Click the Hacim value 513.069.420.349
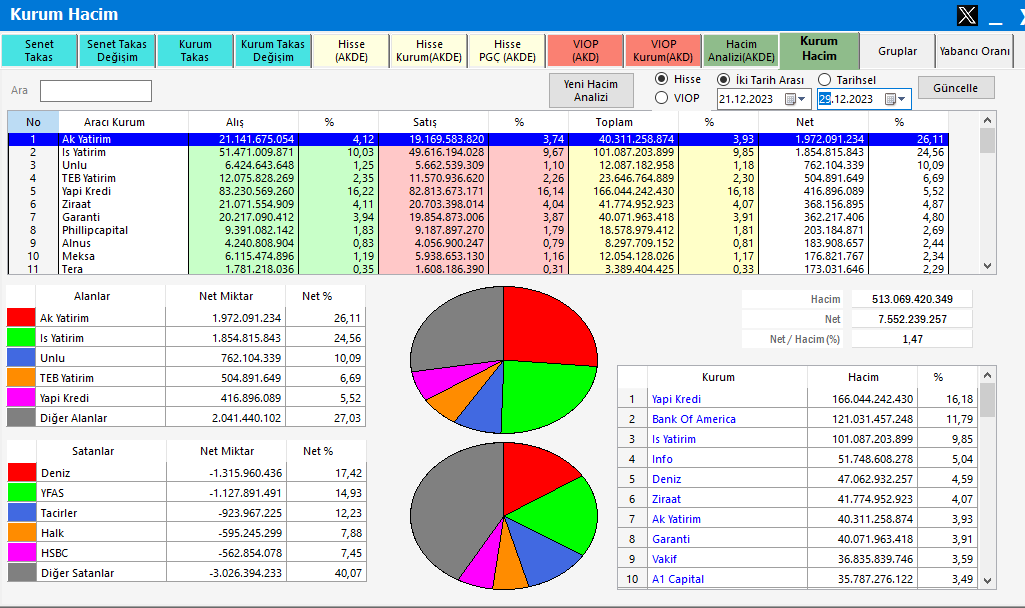This screenshot has width=1025, height=608. coord(912,299)
